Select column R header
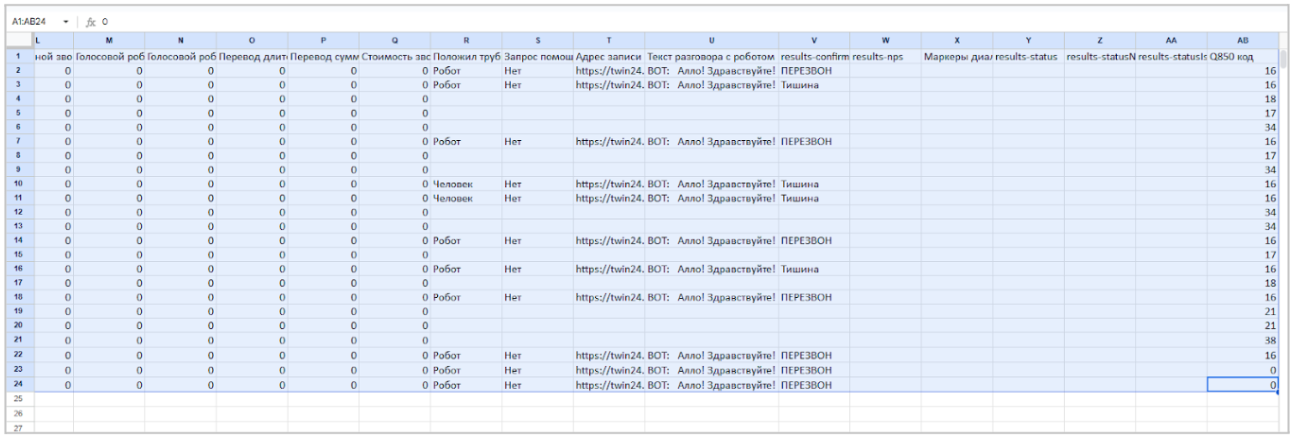The image size is (1294, 440). click(466, 40)
